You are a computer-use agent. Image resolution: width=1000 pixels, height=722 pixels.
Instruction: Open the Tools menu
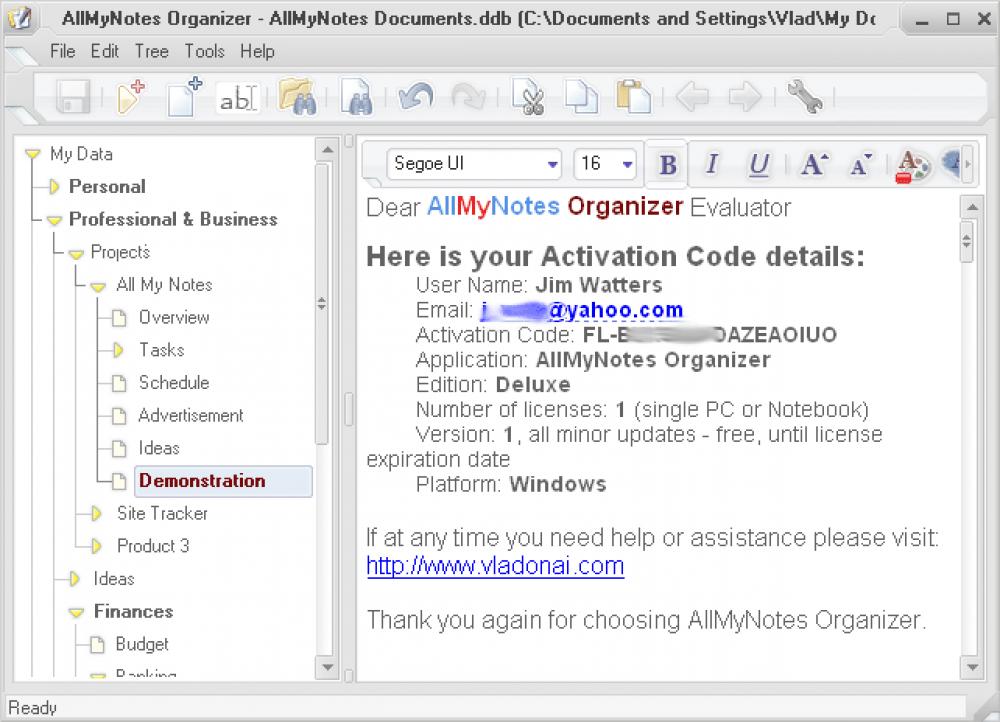(x=204, y=51)
